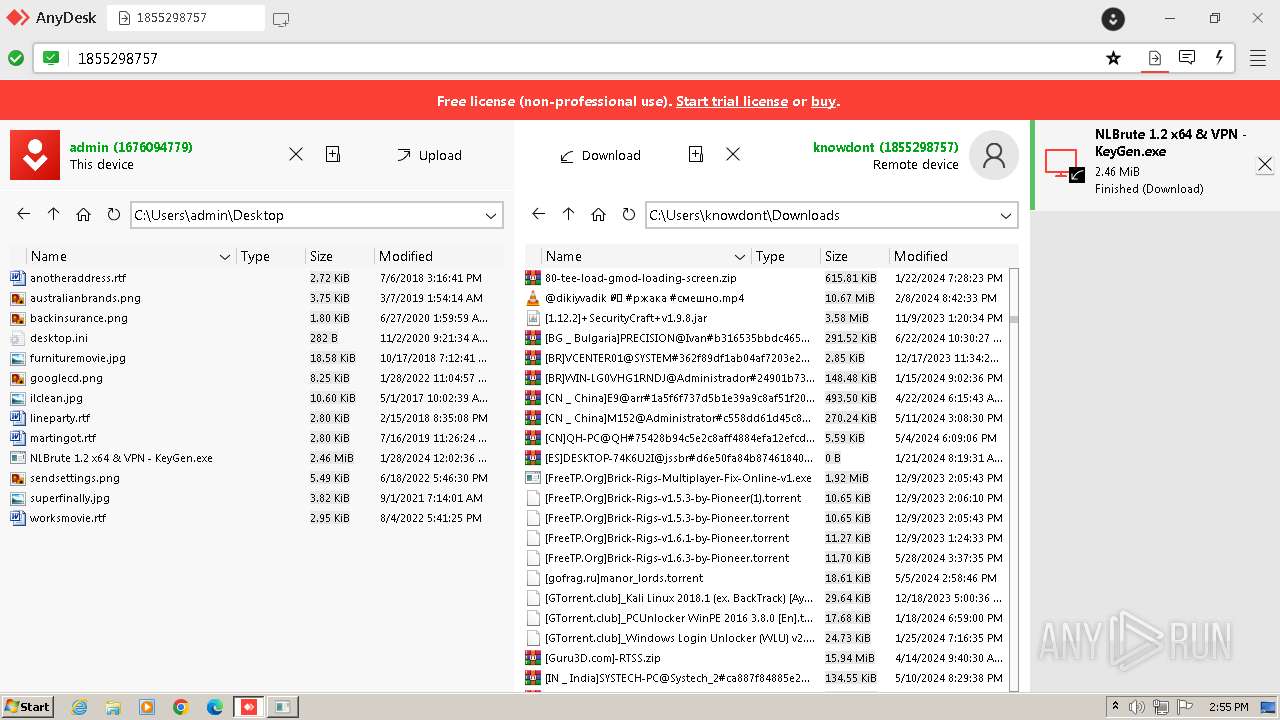Select local file NLBrute 1.2 x64 & VPN - KeyGen.exe
The height and width of the screenshot is (720, 1280).
coord(257,458)
